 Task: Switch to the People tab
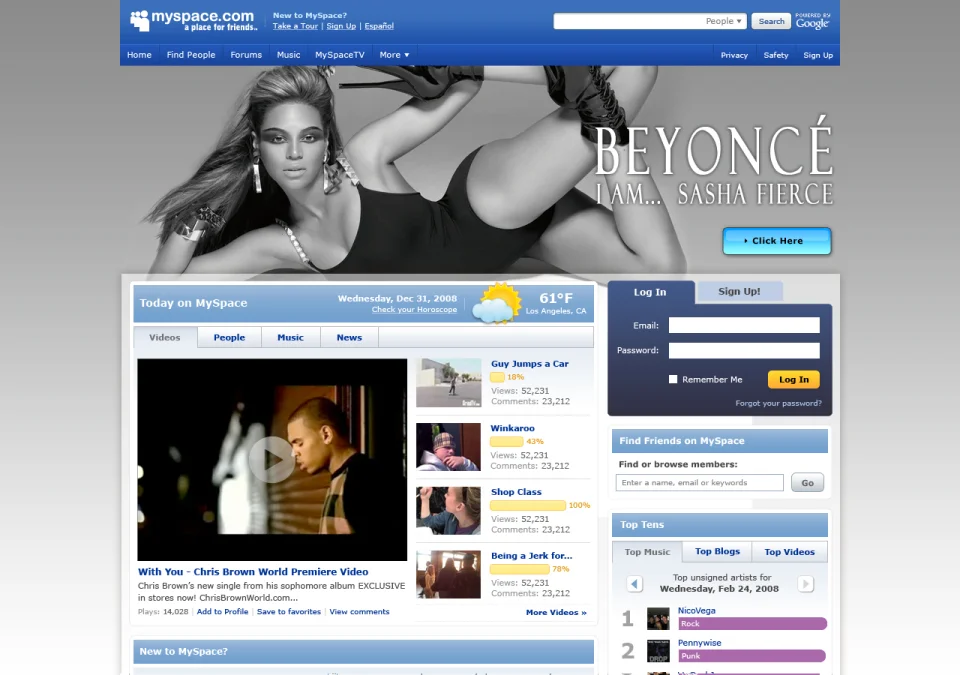(x=229, y=338)
